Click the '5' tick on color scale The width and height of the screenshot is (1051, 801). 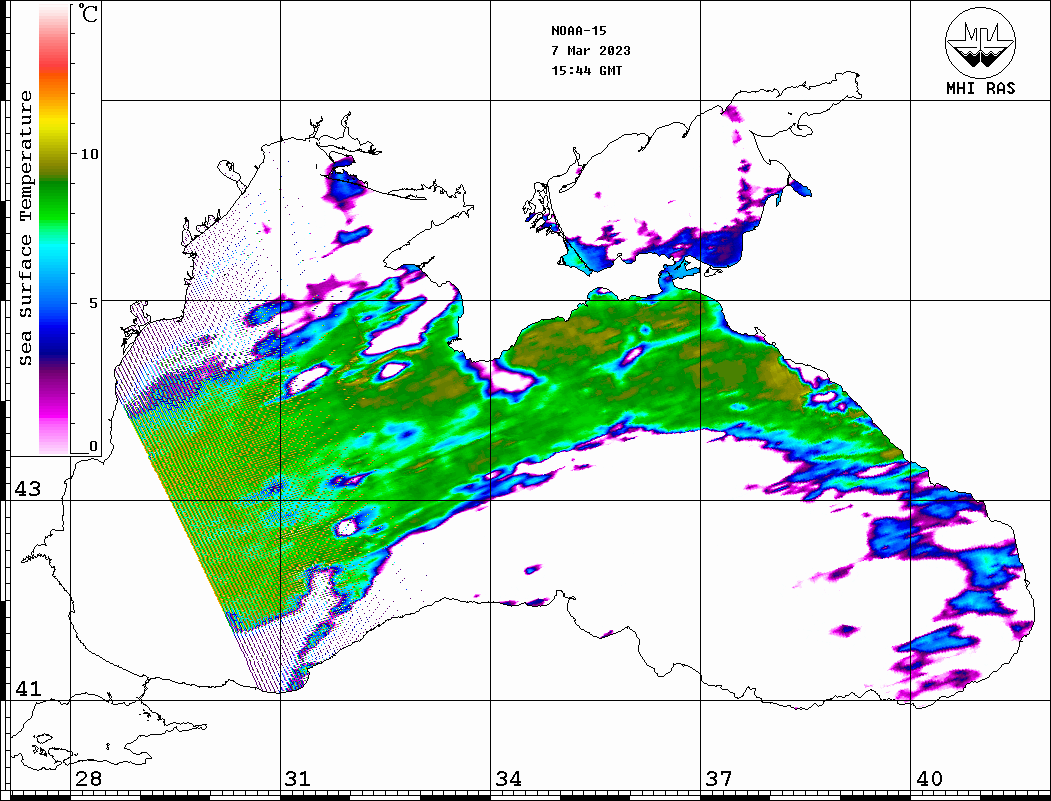click(x=93, y=303)
